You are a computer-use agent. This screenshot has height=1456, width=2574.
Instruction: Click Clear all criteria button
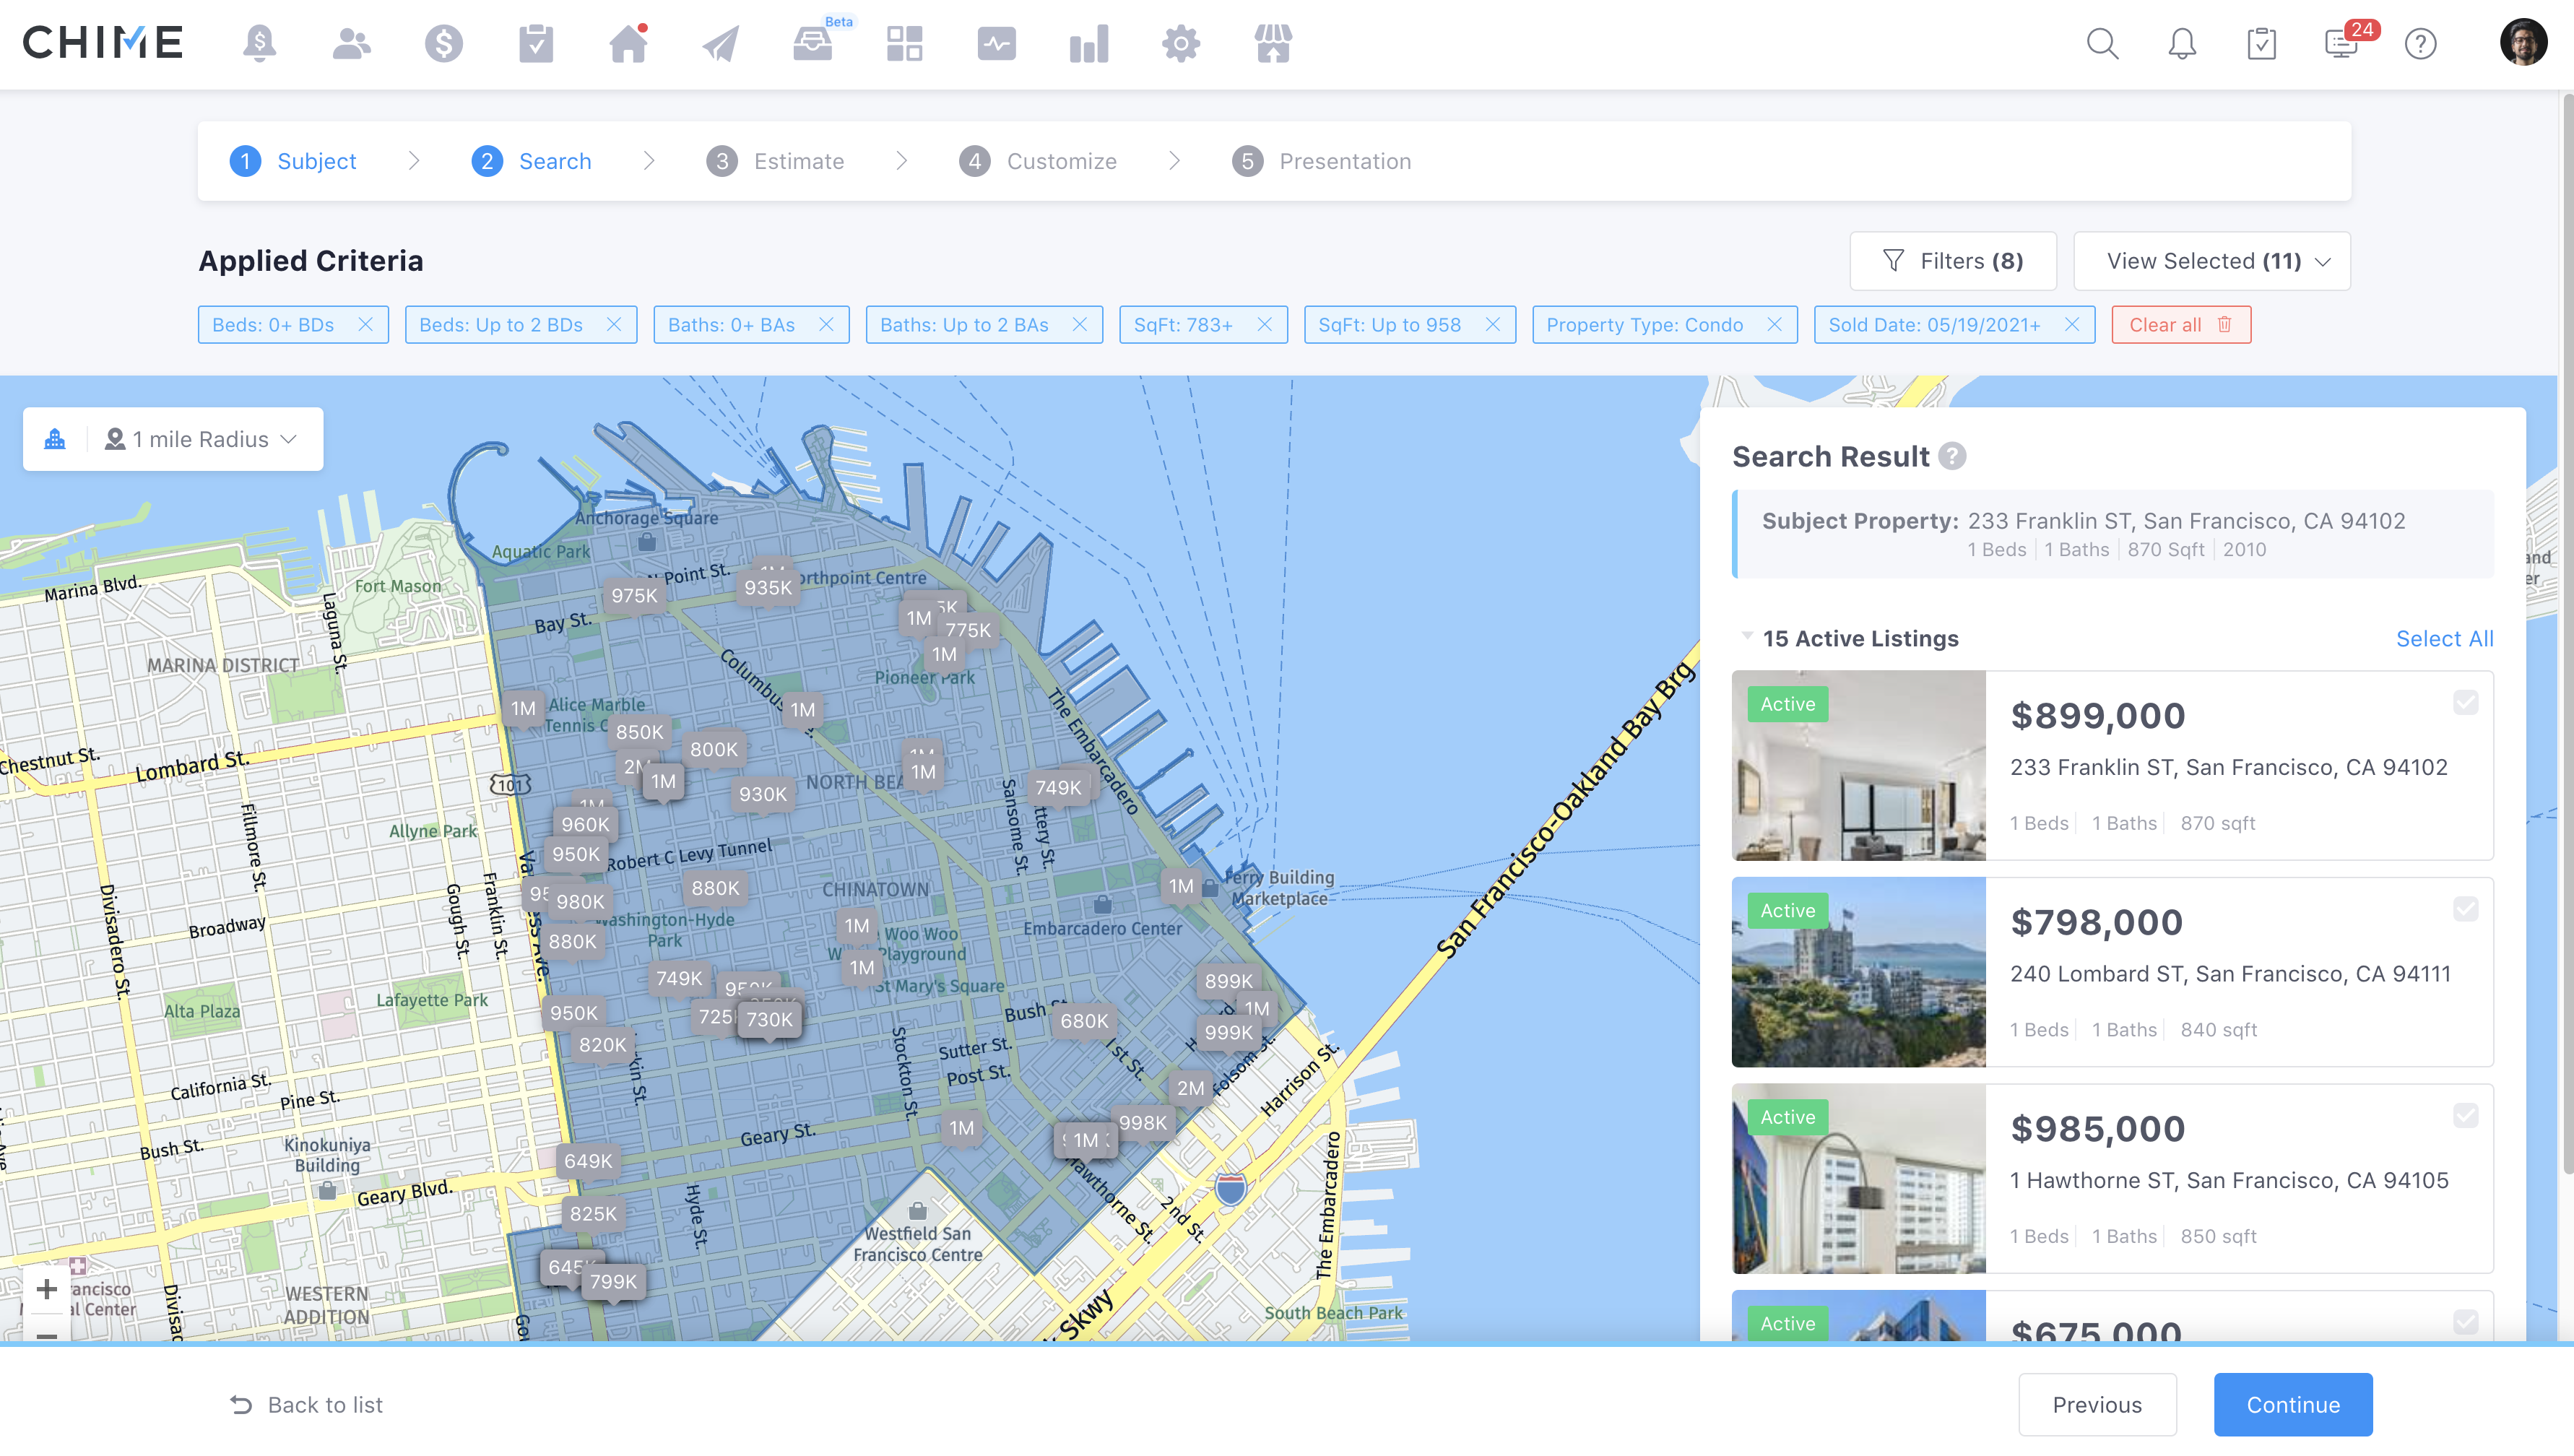pyautogui.click(x=2180, y=325)
